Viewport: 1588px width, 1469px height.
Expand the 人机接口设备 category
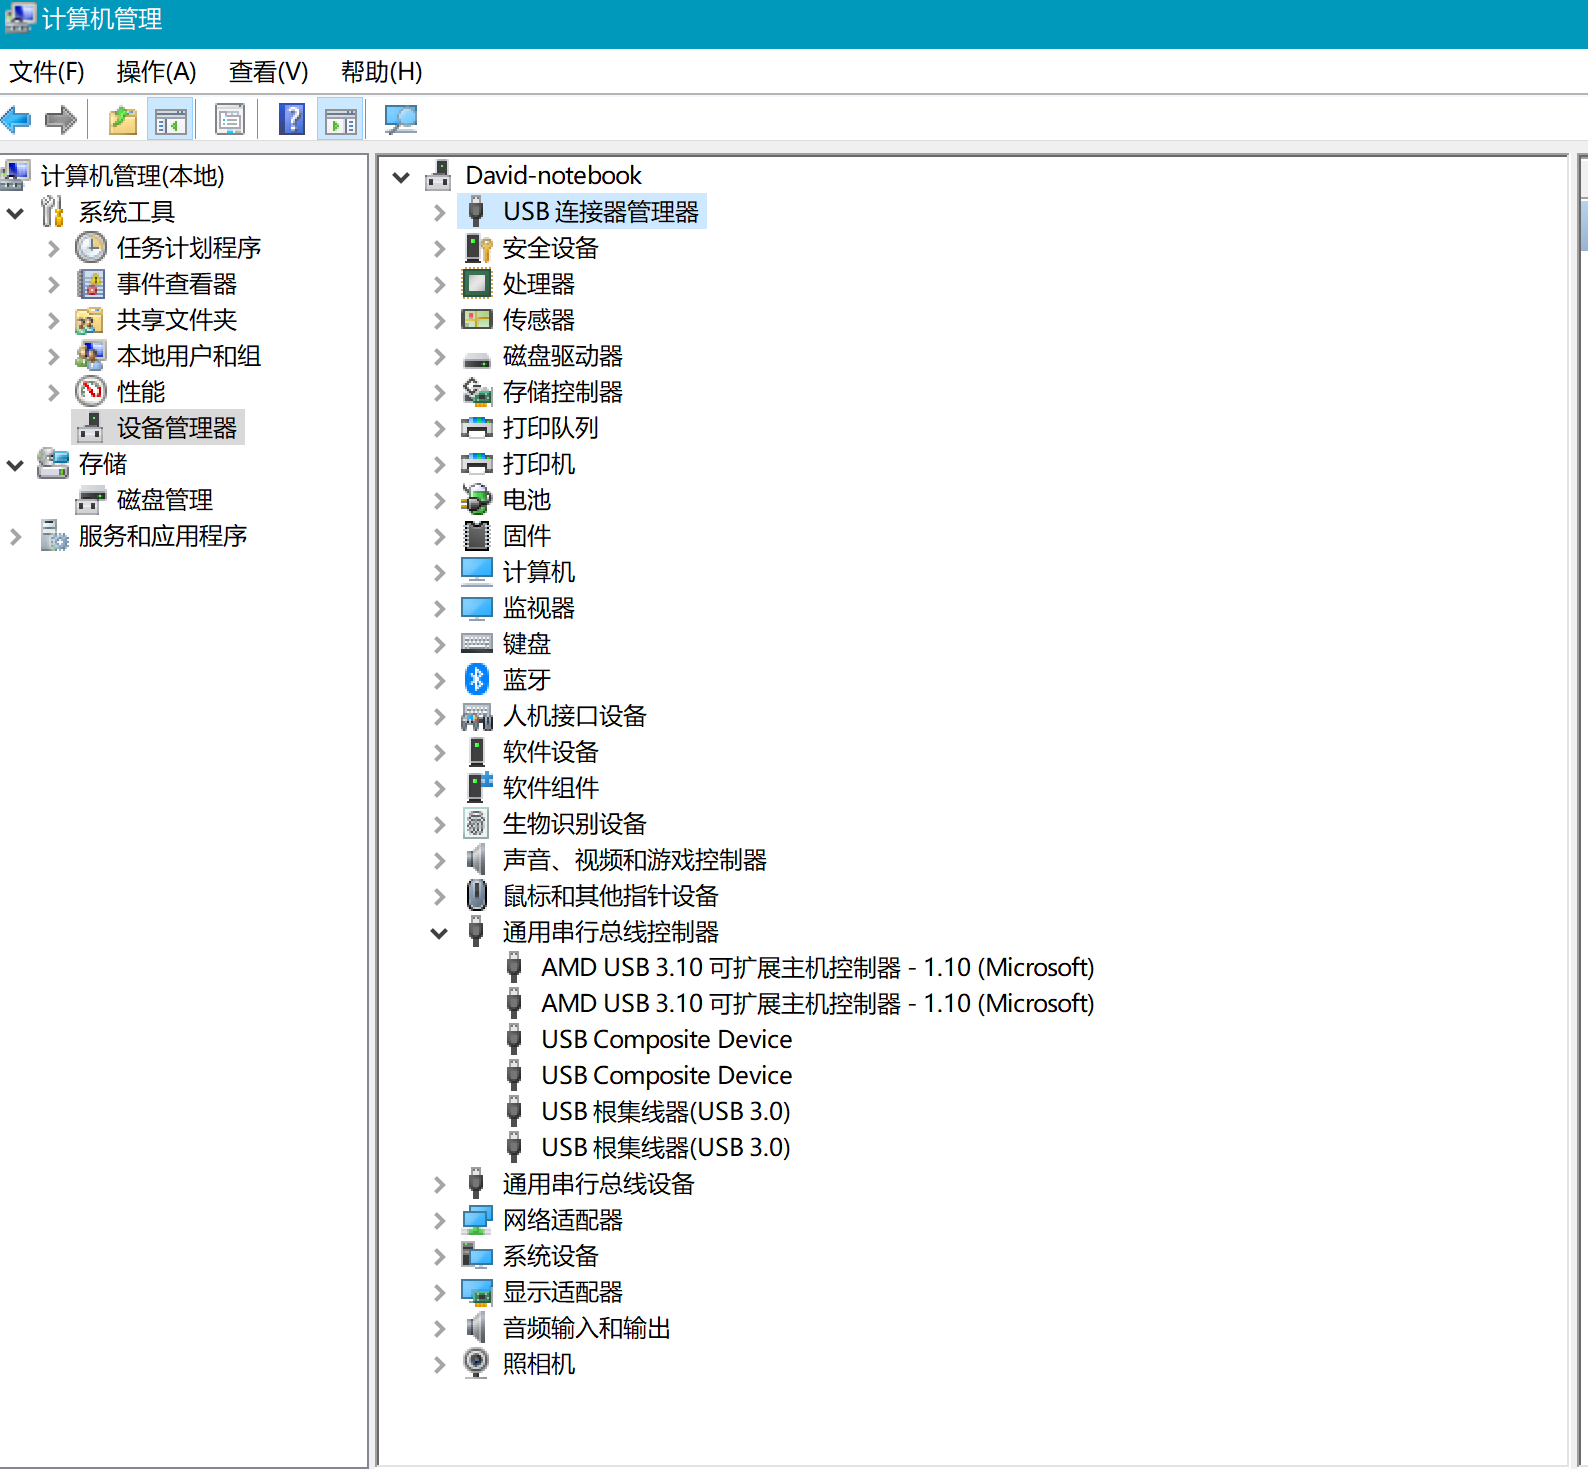click(x=439, y=716)
